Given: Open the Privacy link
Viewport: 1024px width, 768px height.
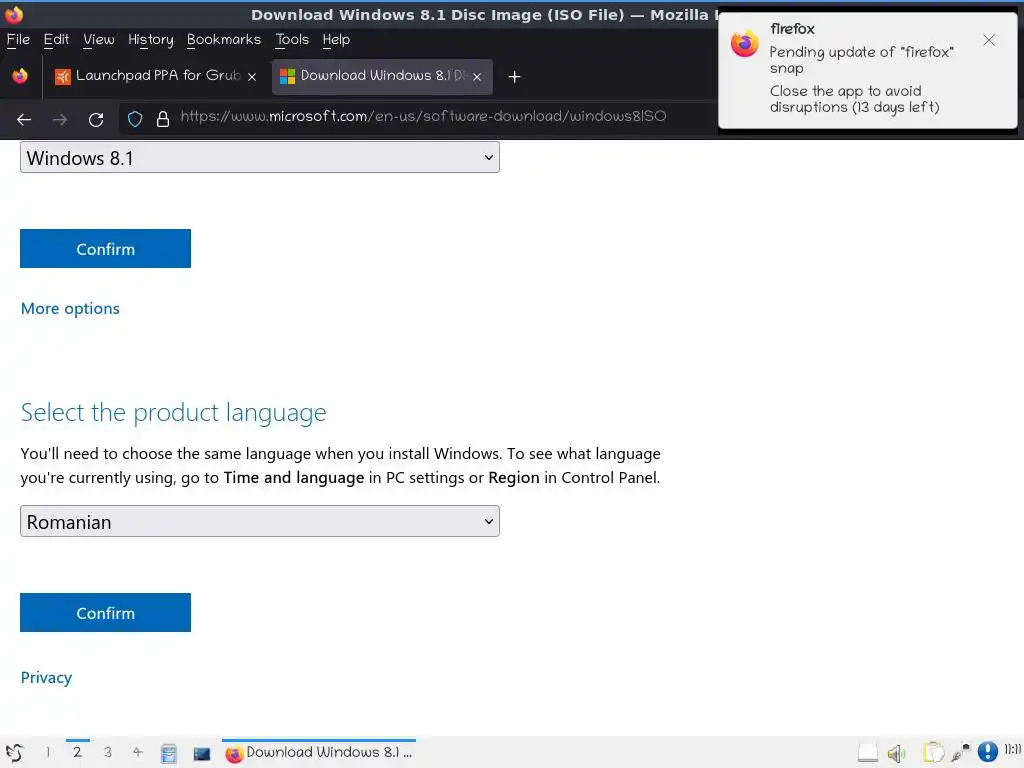Looking at the screenshot, I should click(x=46, y=677).
